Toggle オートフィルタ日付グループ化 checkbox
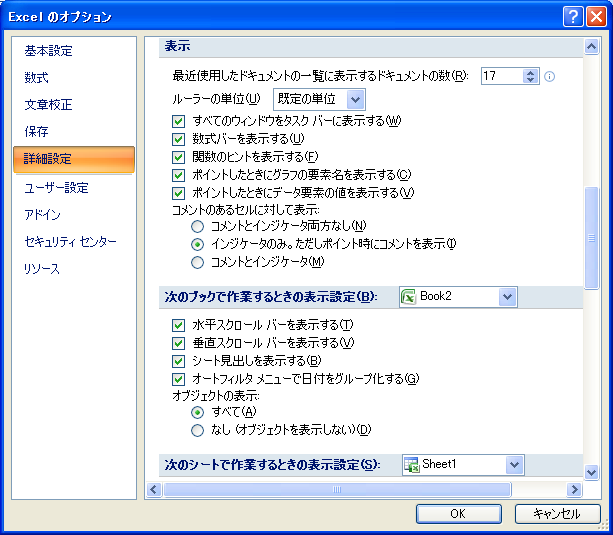Viewport: 613px width, 535px height. [x=178, y=379]
